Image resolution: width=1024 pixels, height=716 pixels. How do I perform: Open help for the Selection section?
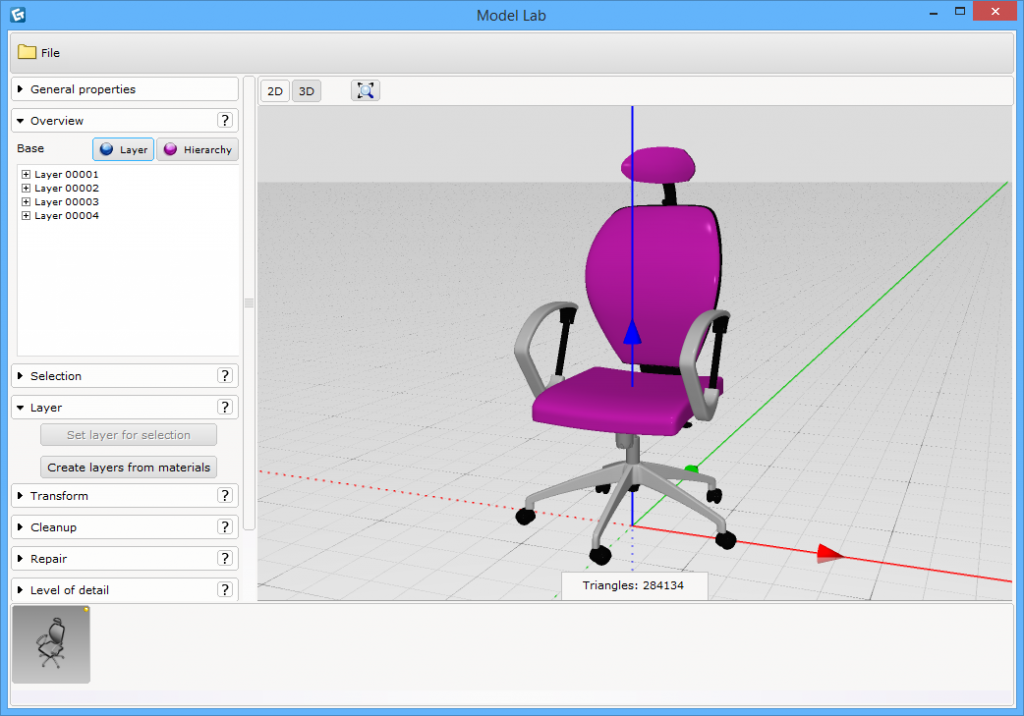tap(225, 376)
